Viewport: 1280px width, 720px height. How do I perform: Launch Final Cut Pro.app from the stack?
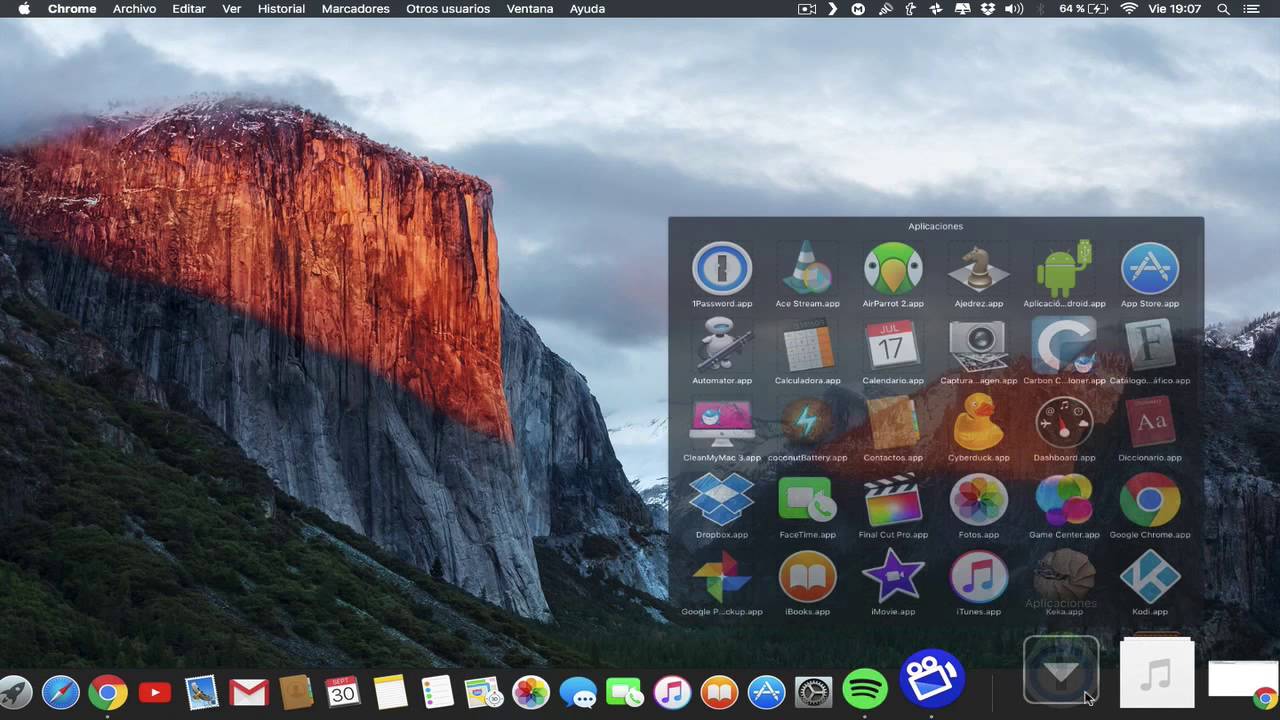point(893,499)
